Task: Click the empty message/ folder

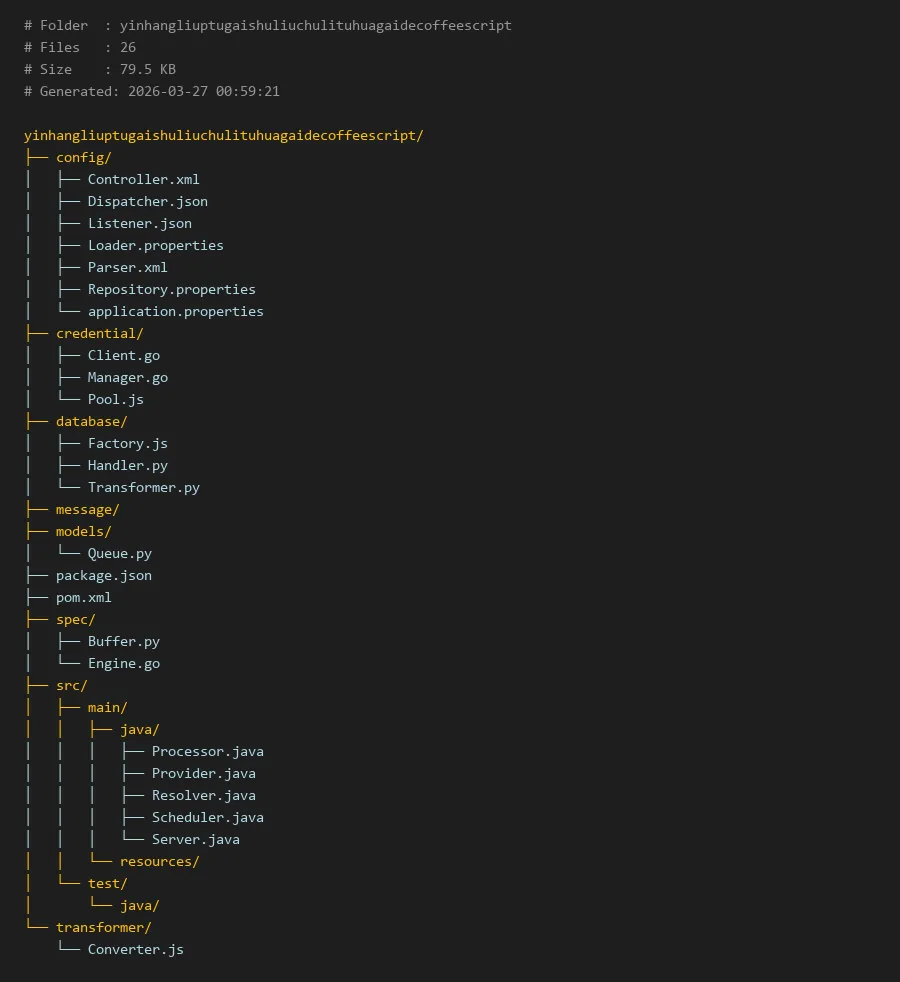Action: click(x=87, y=509)
